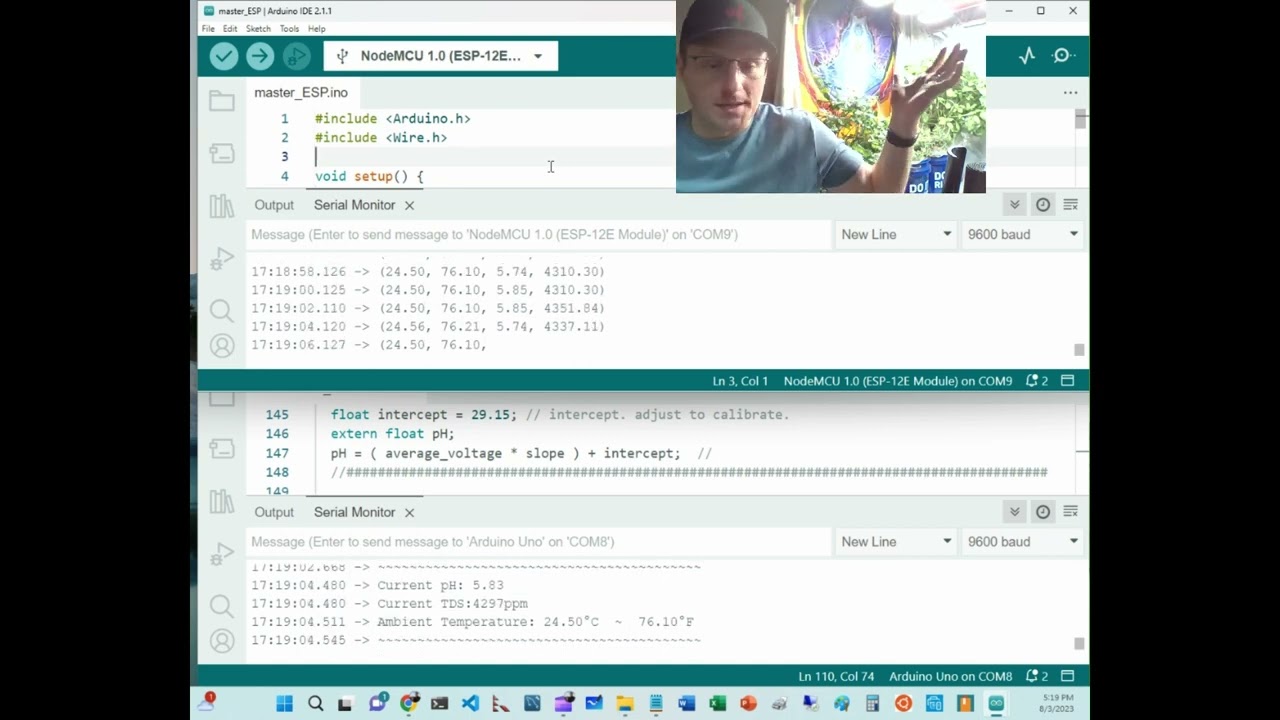Open the Arduino IDE icon on the taskbar
Viewport: 1280px width, 720px height.
pos(996,704)
